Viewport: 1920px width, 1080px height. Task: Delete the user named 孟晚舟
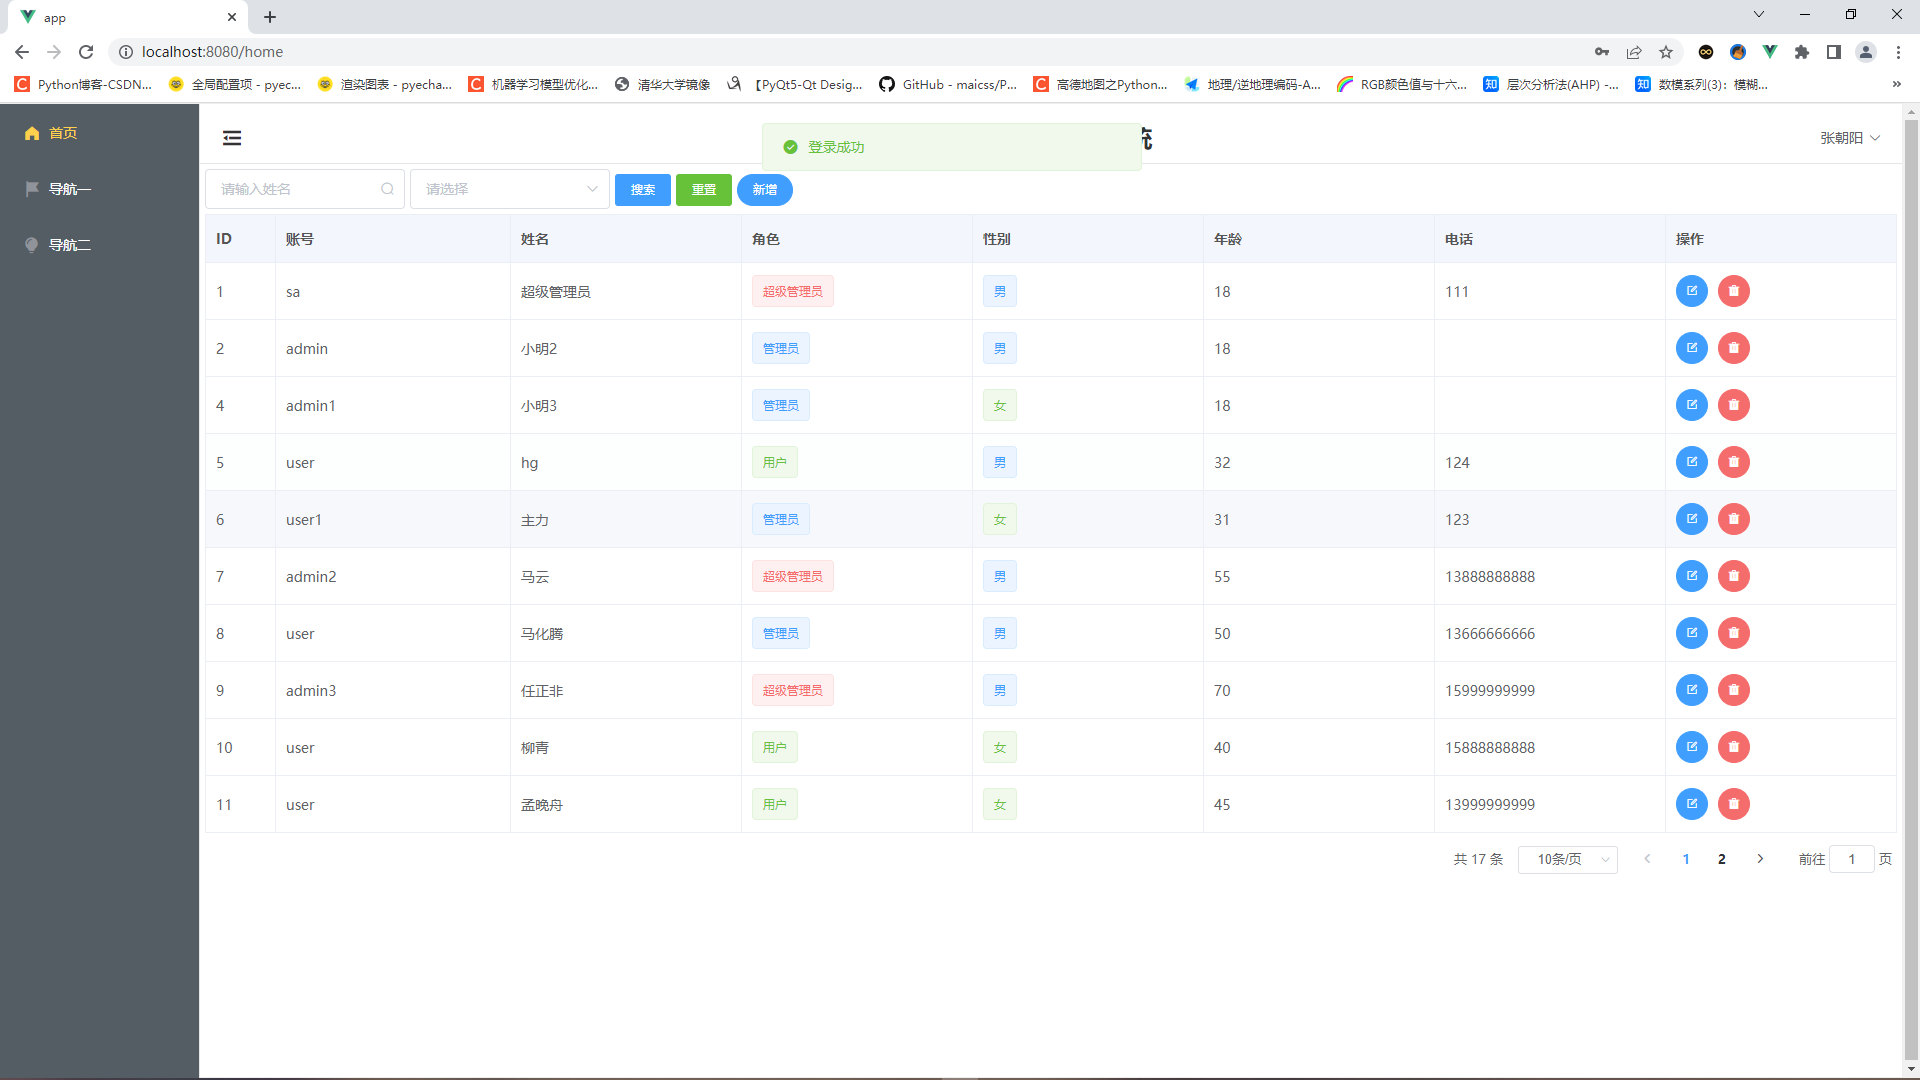(x=1733, y=804)
